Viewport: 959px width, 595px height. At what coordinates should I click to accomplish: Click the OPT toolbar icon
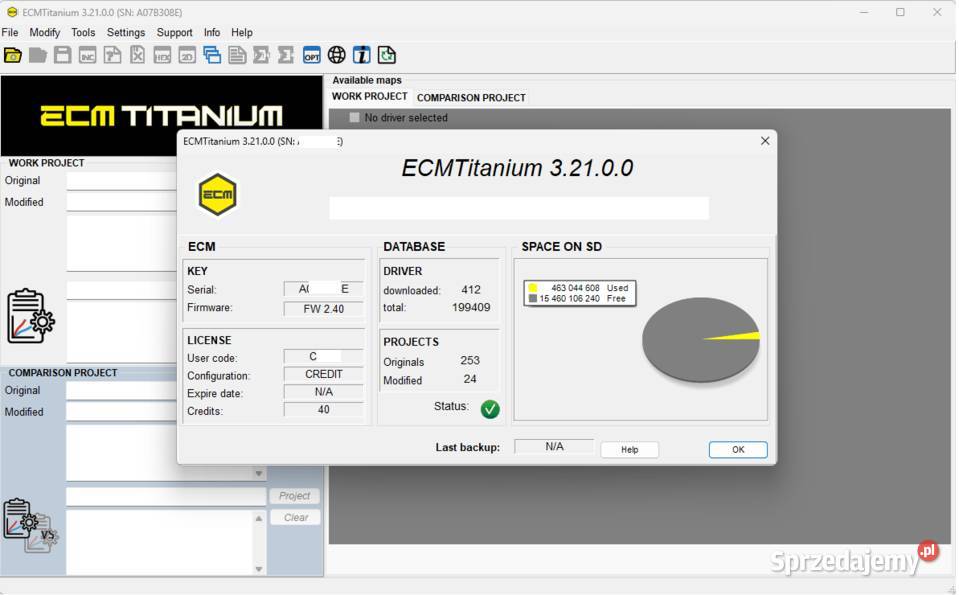point(312,55)
